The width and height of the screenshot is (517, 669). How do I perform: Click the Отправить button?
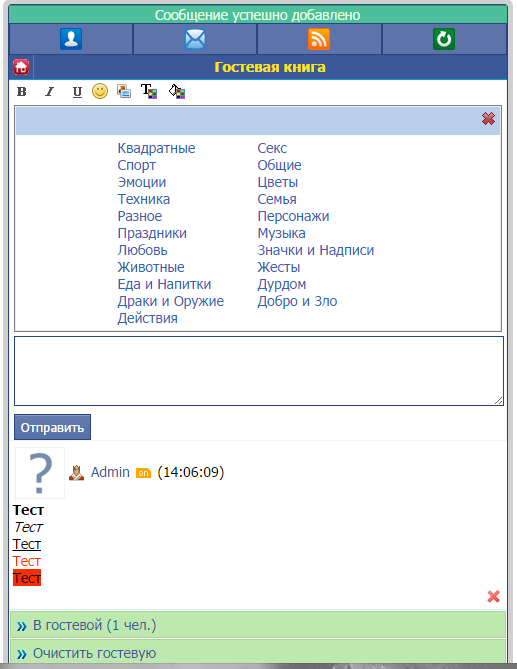pyautogui.click(x=52, y=427)
